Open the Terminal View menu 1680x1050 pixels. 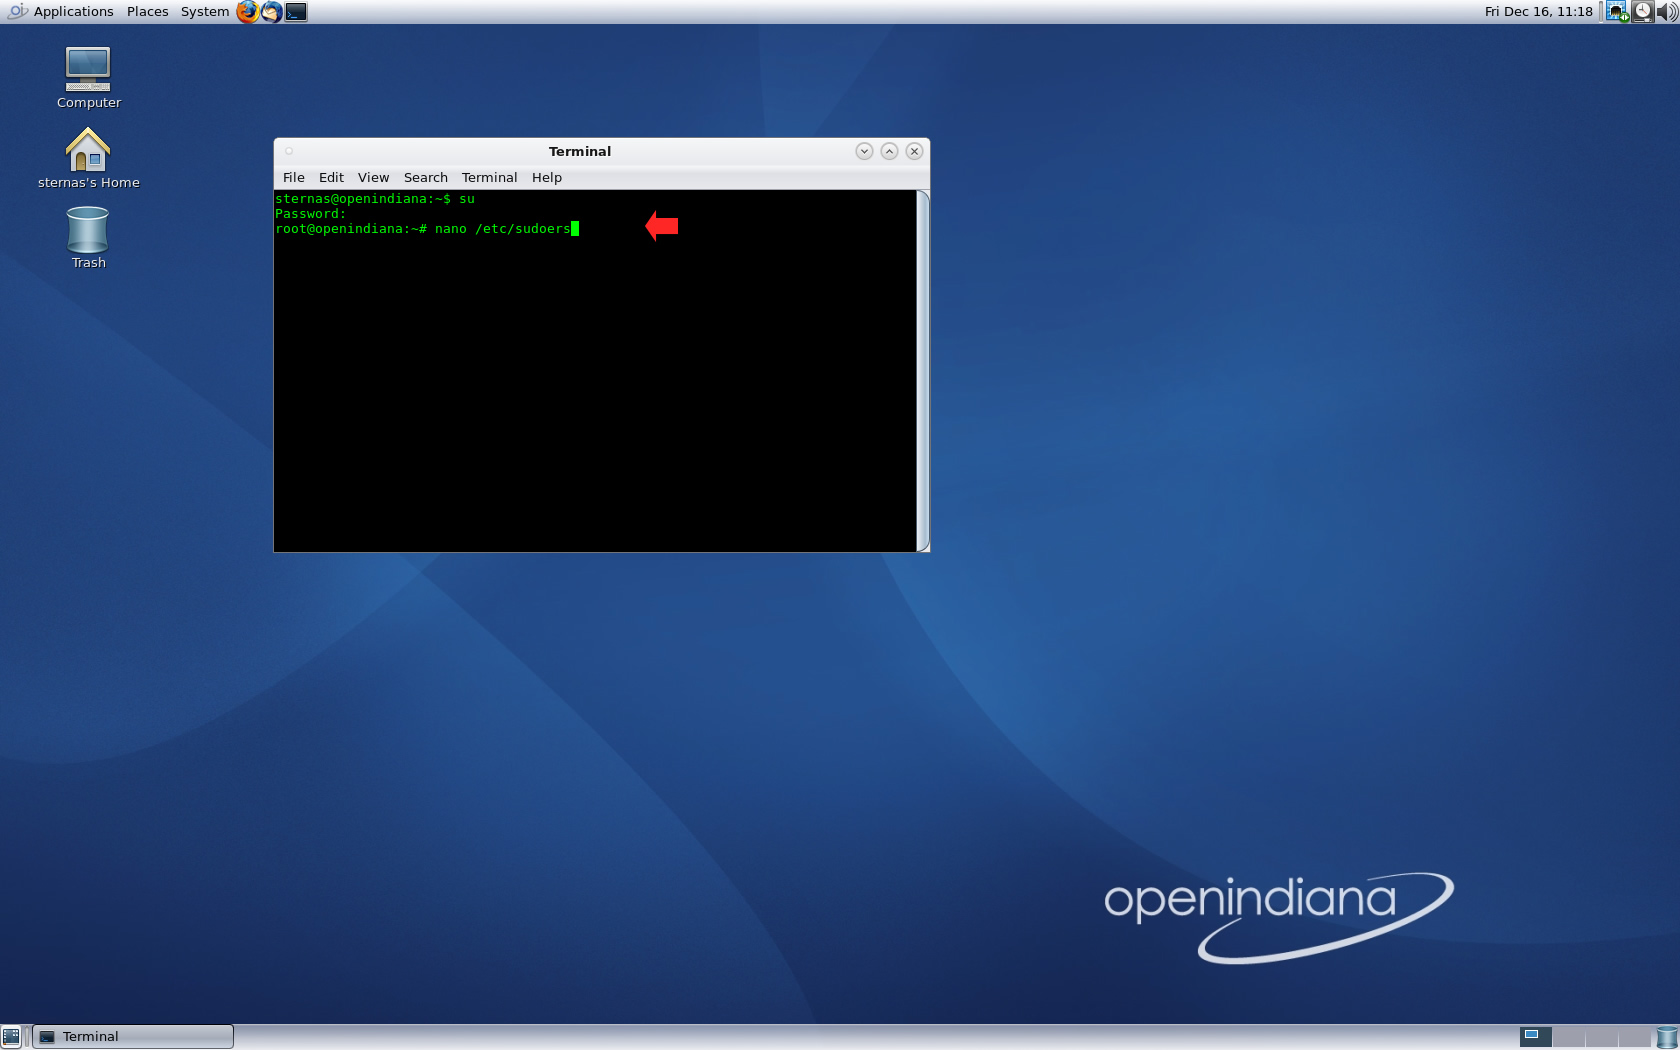(x=373, y=178)
